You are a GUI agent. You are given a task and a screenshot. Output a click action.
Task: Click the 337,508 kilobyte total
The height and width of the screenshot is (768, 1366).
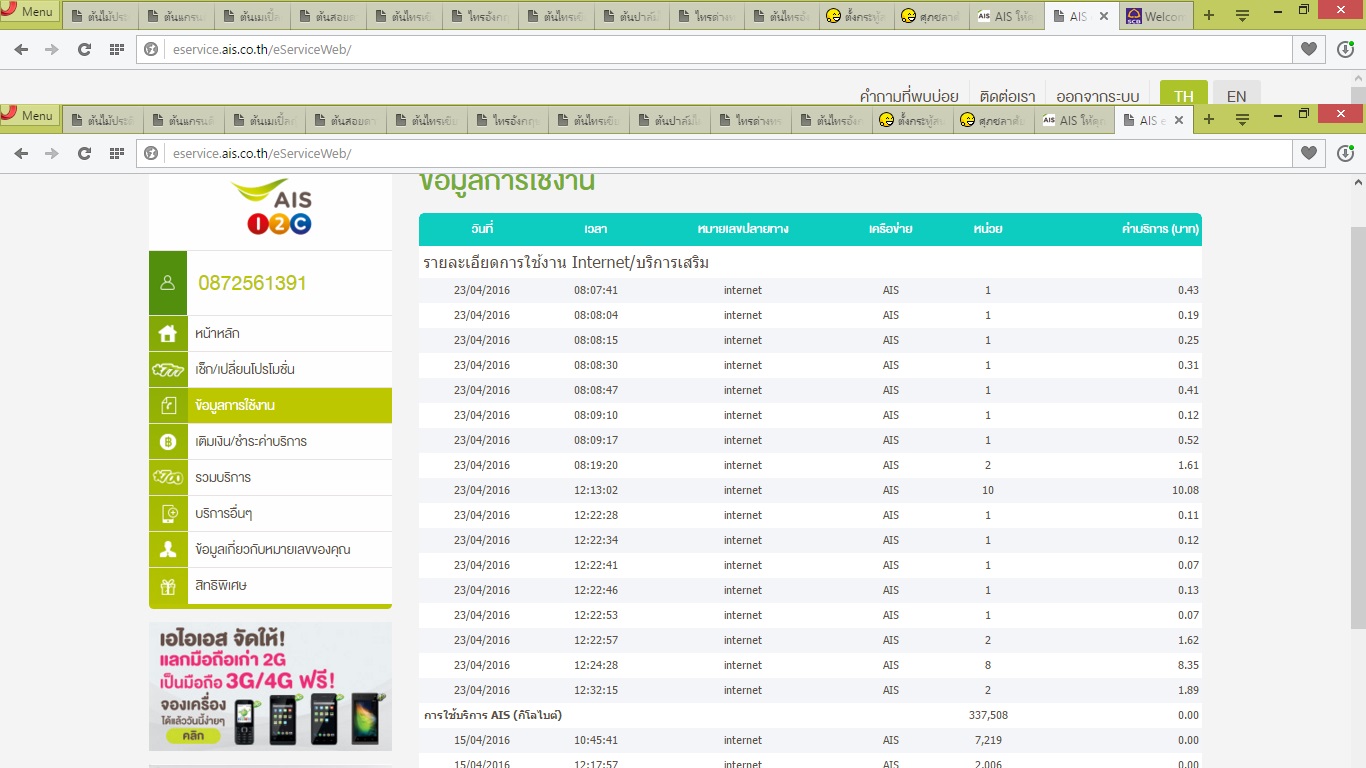988,715
